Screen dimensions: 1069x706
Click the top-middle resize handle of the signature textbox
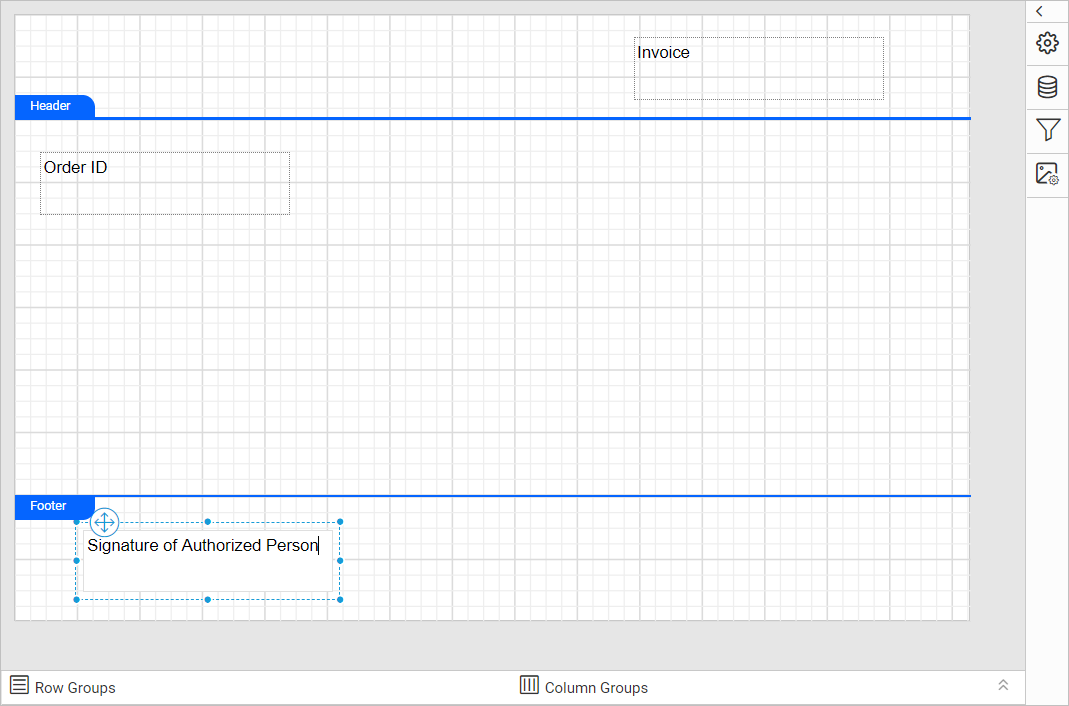tap(208, 521)
